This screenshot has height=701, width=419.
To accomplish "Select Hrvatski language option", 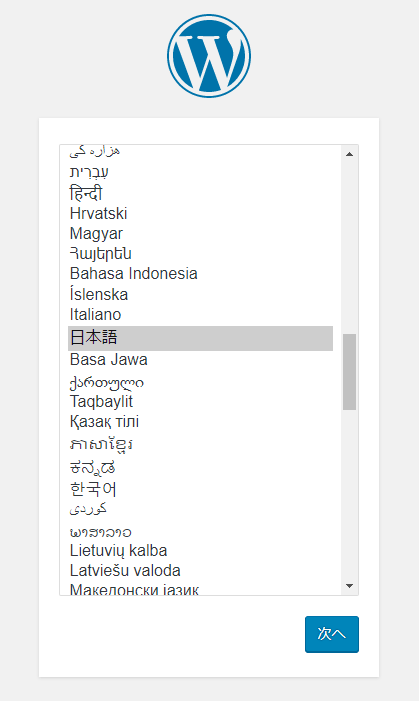I will click(200, 214).
